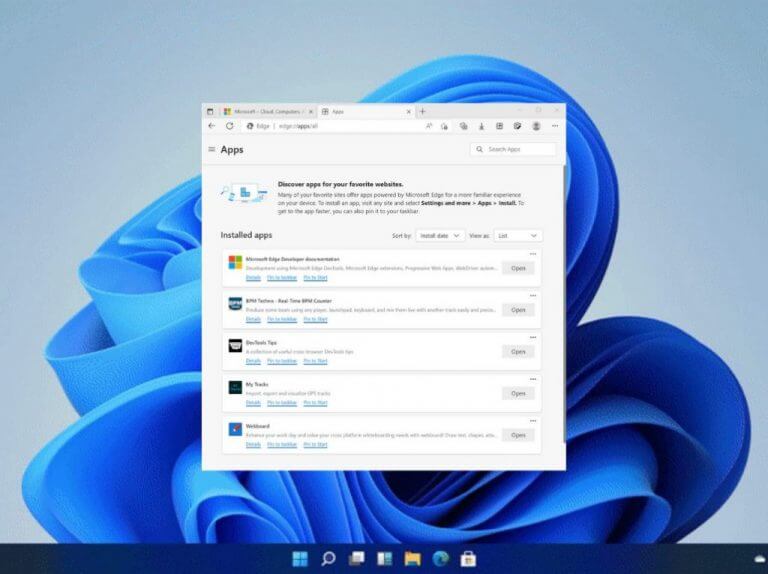
Task: Open more options for DevTools Tips
Action: [533, 337]
